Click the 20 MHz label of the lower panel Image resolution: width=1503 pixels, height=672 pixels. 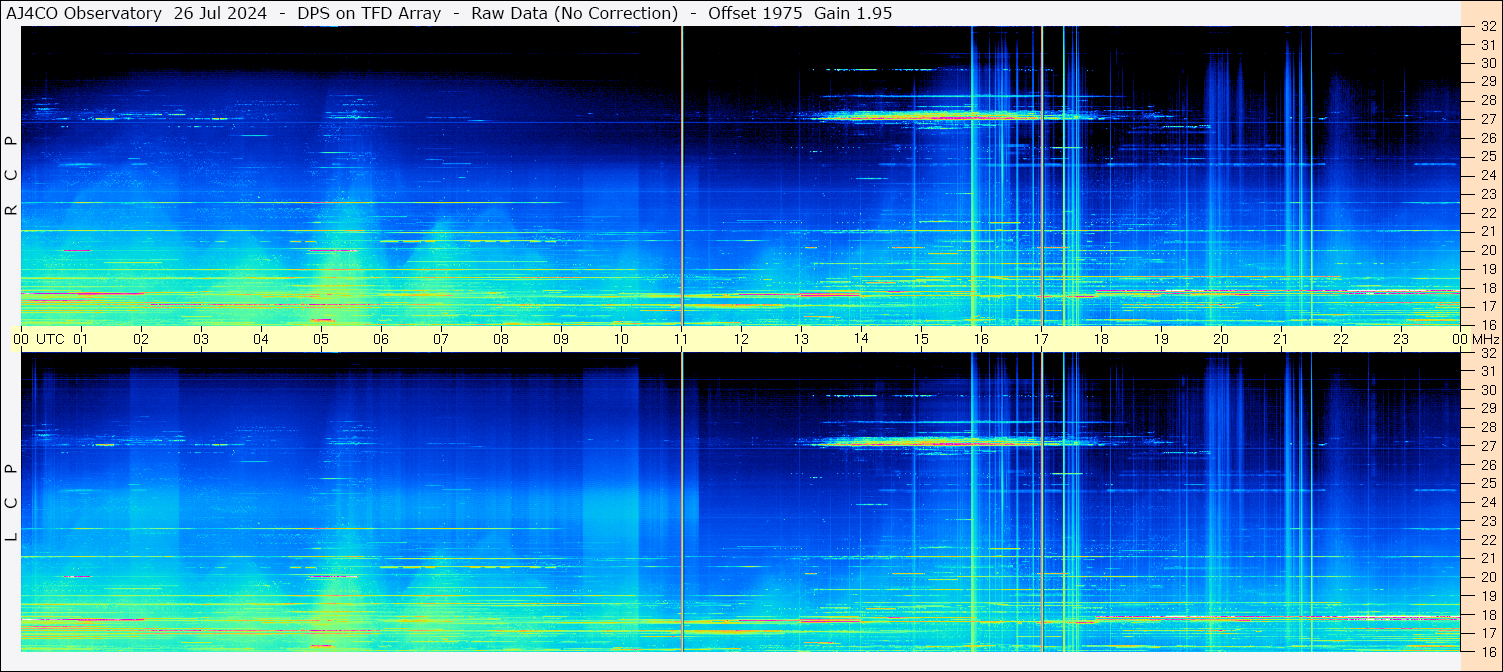(x=1487, y=577)
